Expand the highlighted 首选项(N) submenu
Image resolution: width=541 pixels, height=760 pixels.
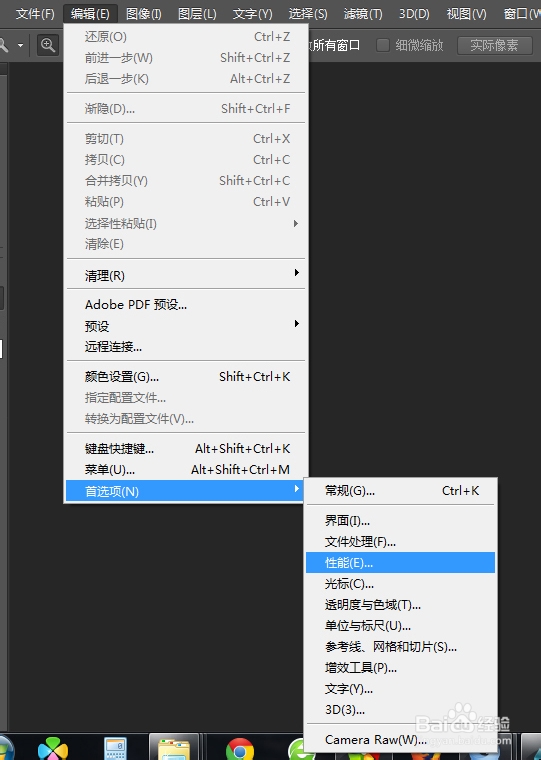point(184,491)
